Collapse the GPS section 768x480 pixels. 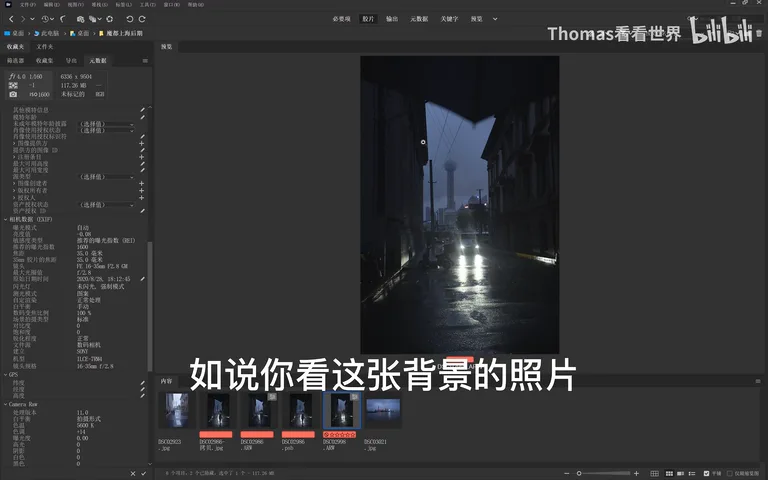point(6,374)
